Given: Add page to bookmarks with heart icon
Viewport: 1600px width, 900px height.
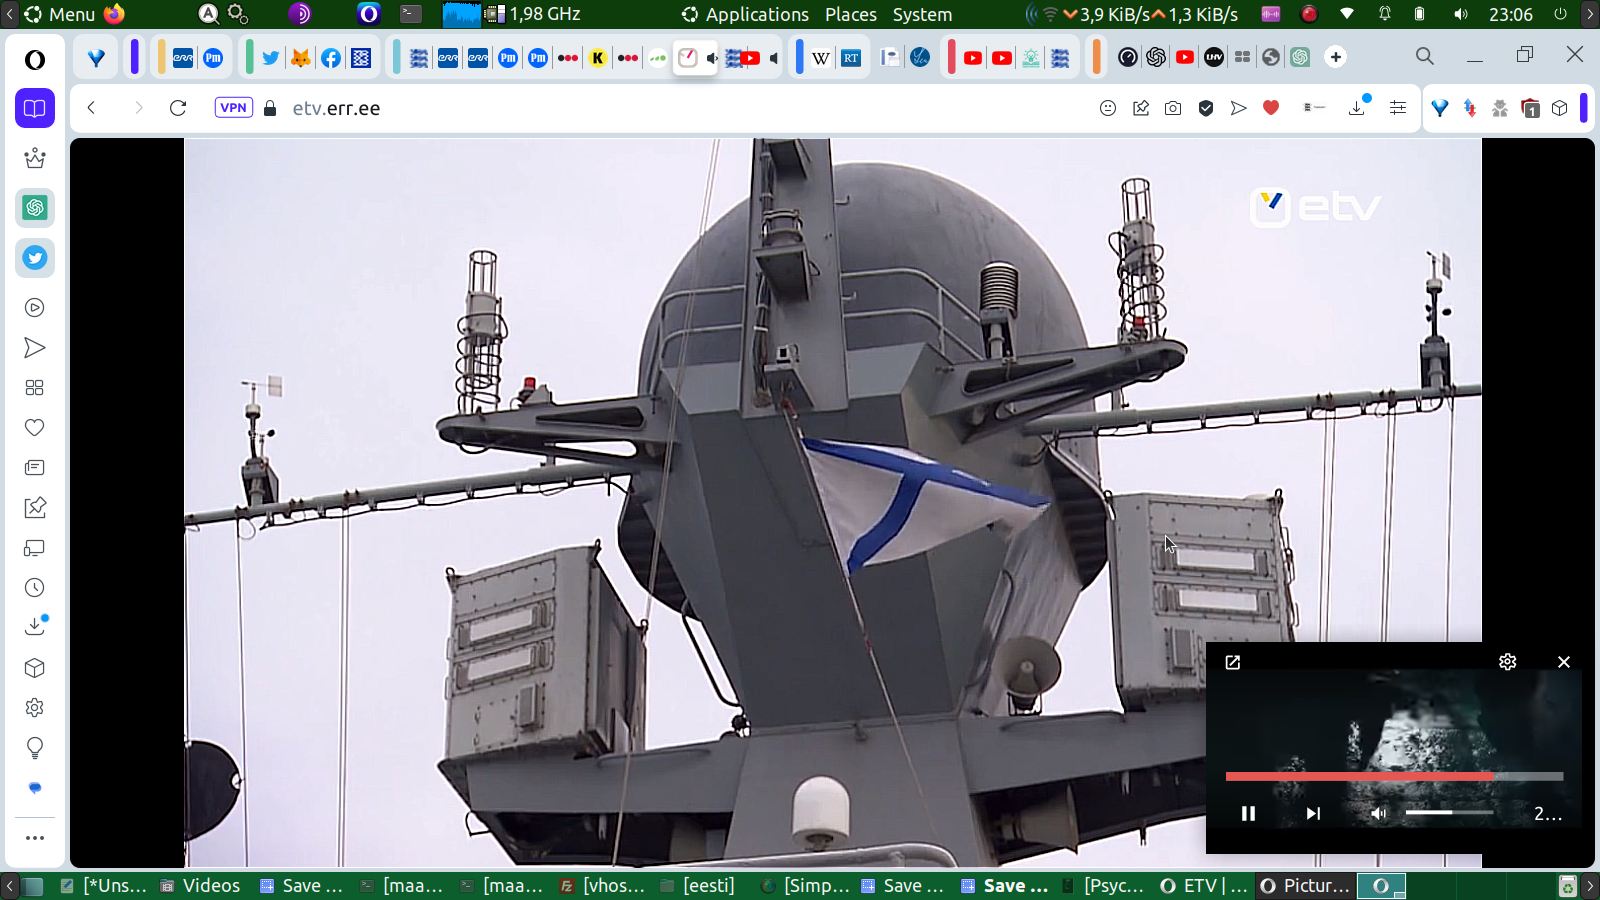Looking at the screenshot, I should [x=1271, y=108].
